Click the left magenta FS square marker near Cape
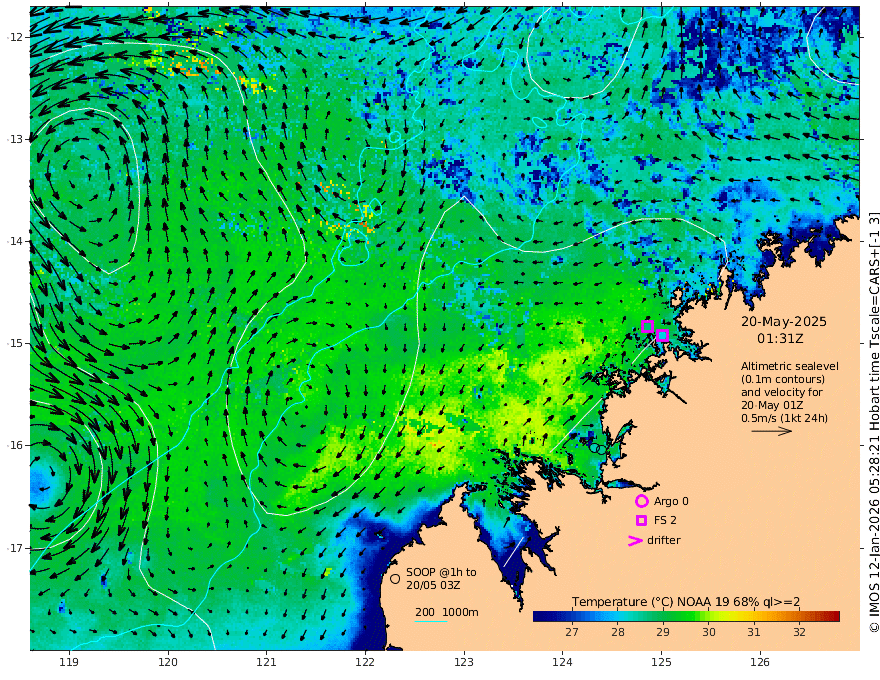This screenshot has height=680, width=880. 647,326
